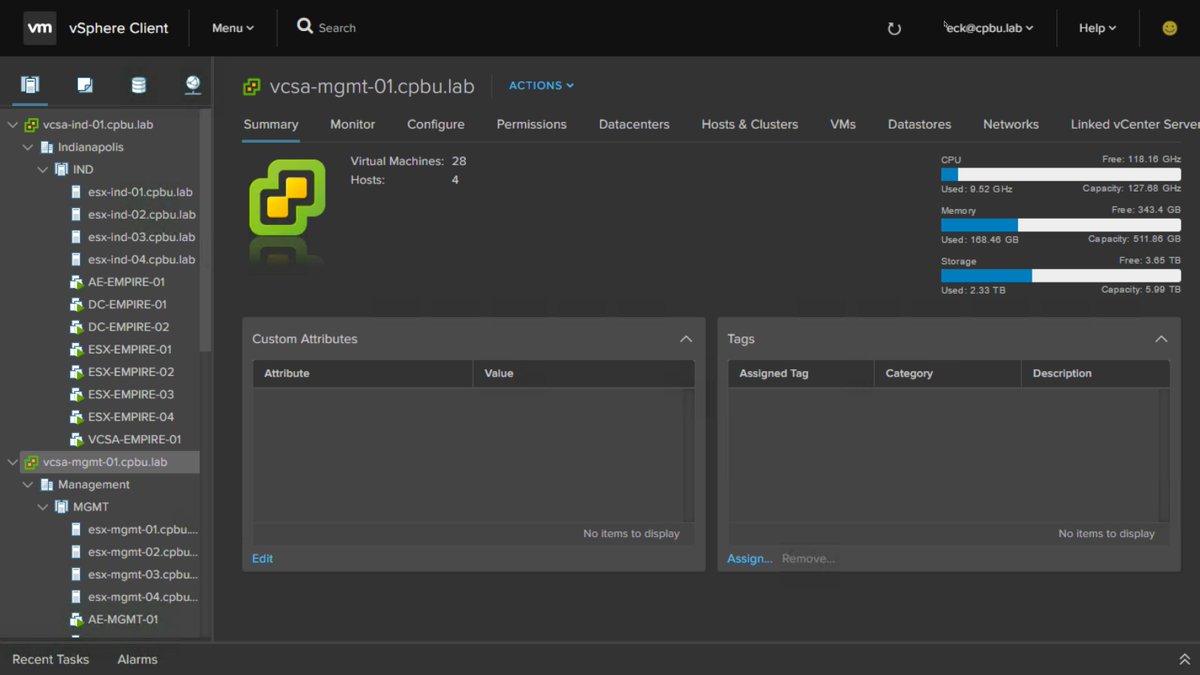The width and height of the screenshot is (1200, 675).
Task: Select ESX-EMPIRE-01 in the tree
Action: [x=130, y=349]
